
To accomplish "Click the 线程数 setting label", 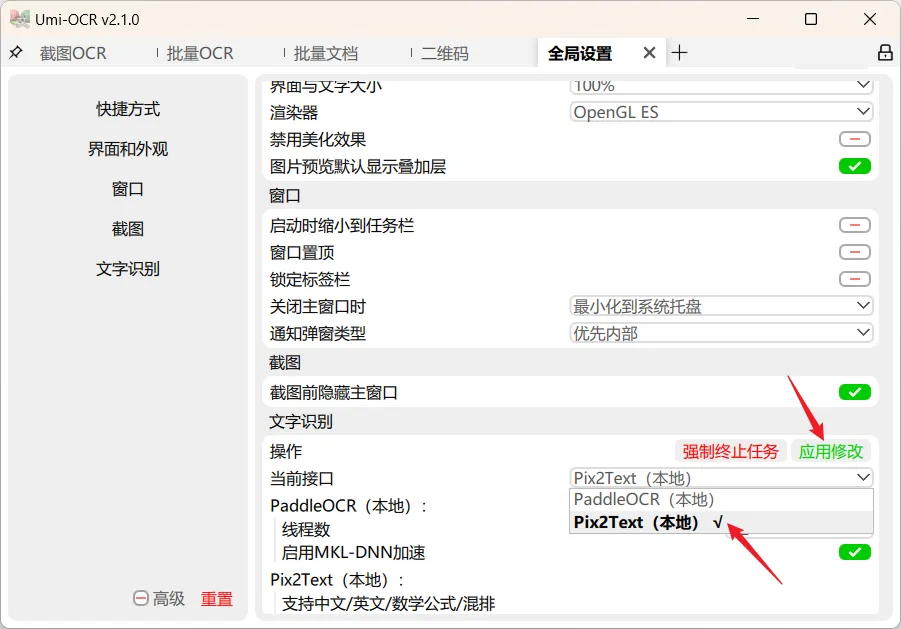I will point(306,529).
